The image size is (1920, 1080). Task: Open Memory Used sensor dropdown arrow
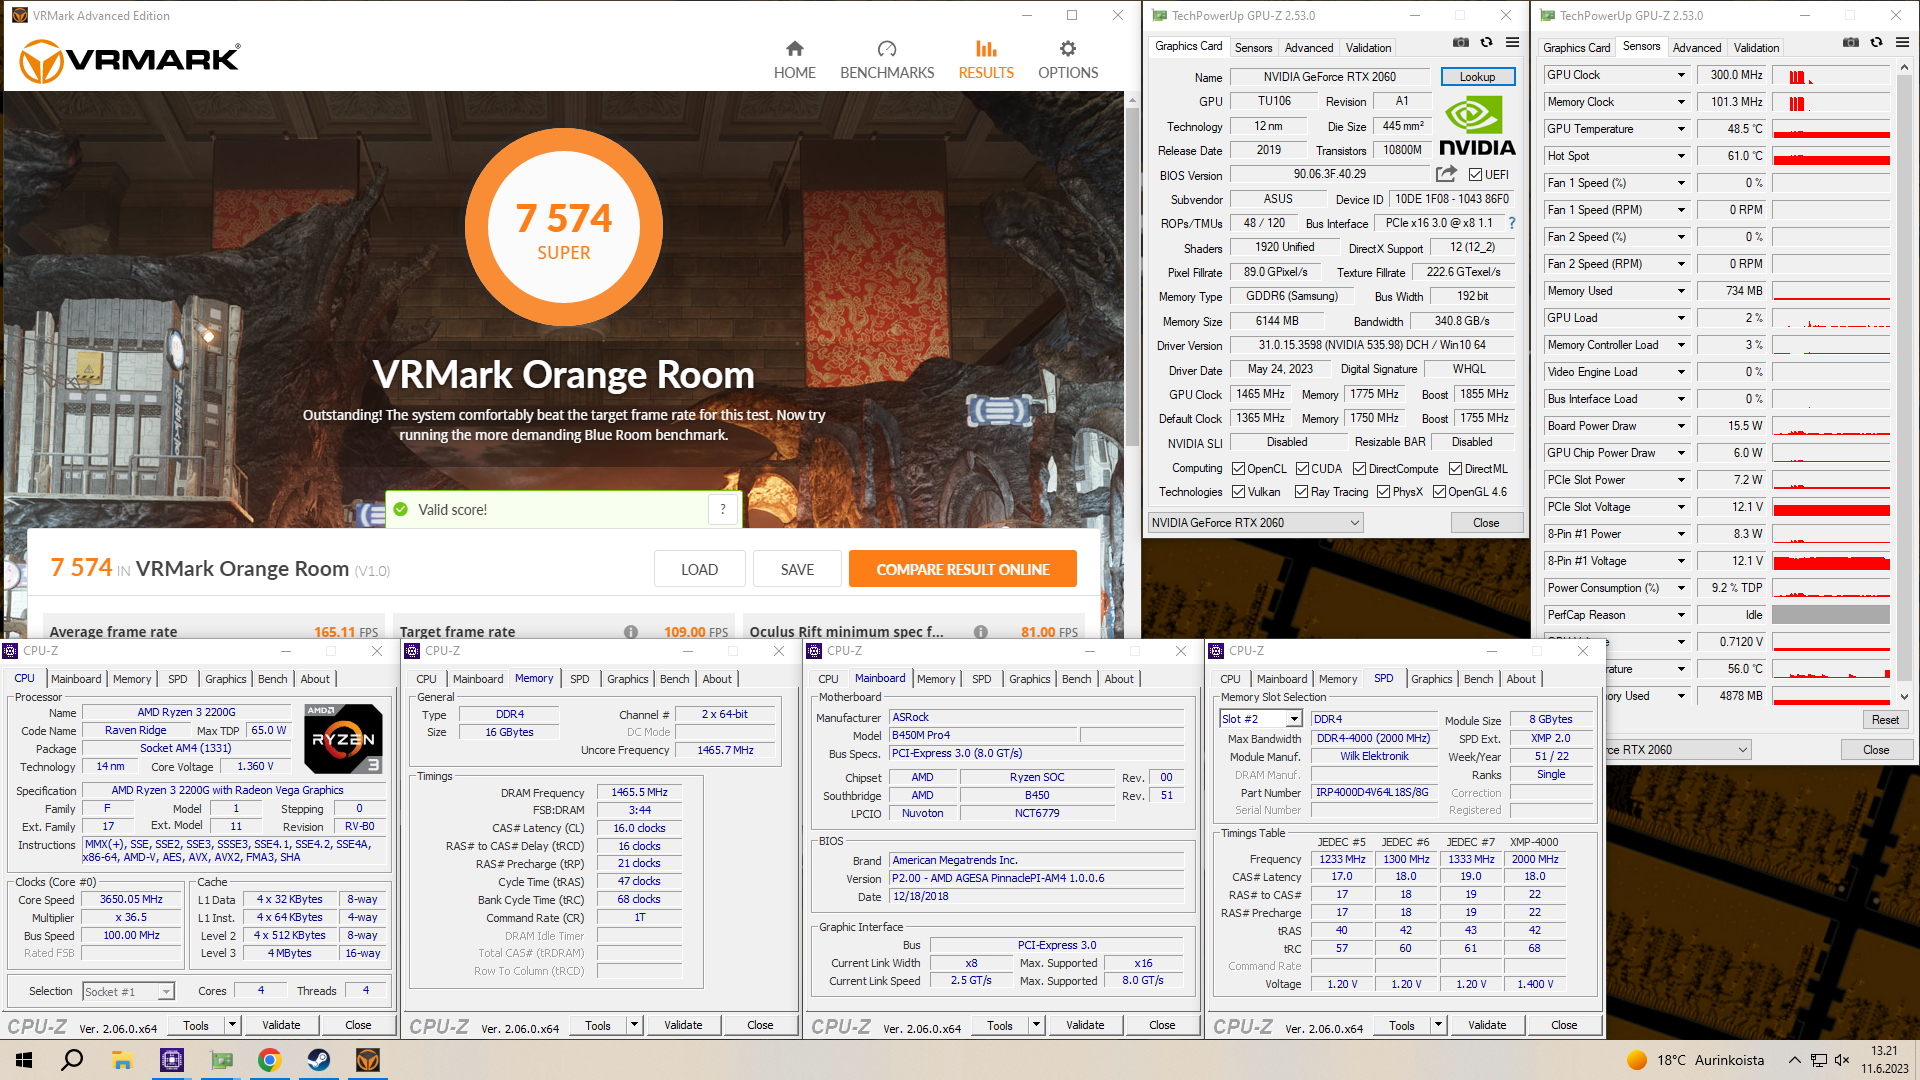1681,291
